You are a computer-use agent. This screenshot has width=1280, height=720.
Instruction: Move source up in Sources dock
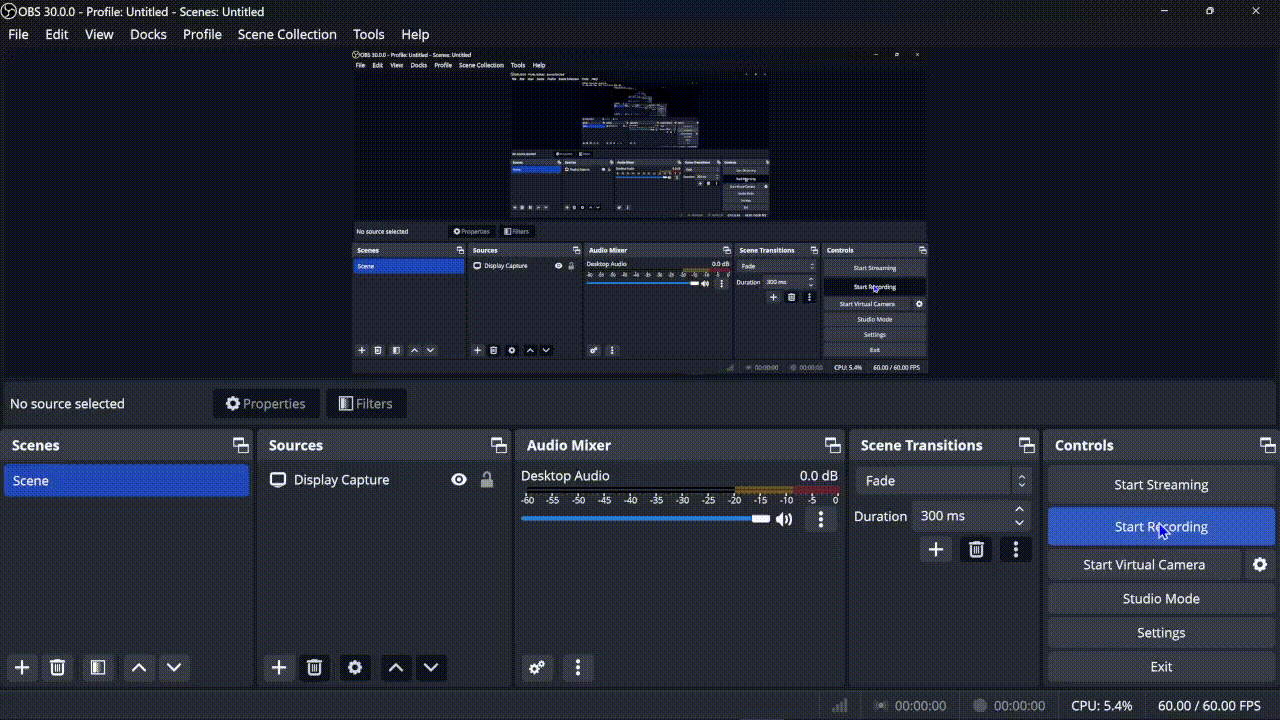[x=396, y=667]
